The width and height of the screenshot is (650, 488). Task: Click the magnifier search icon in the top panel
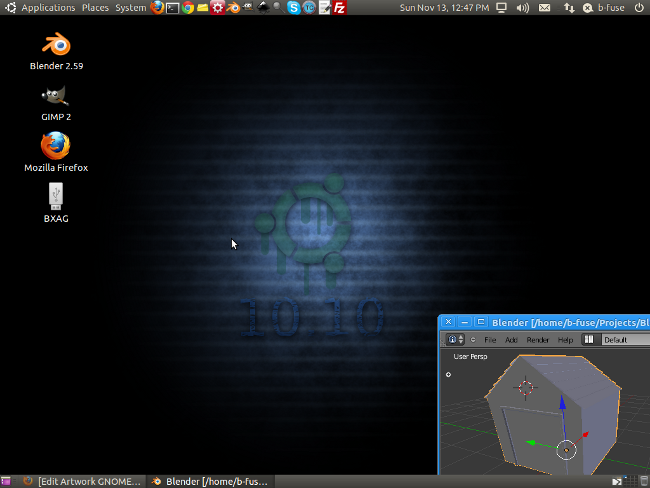[278, 7]
